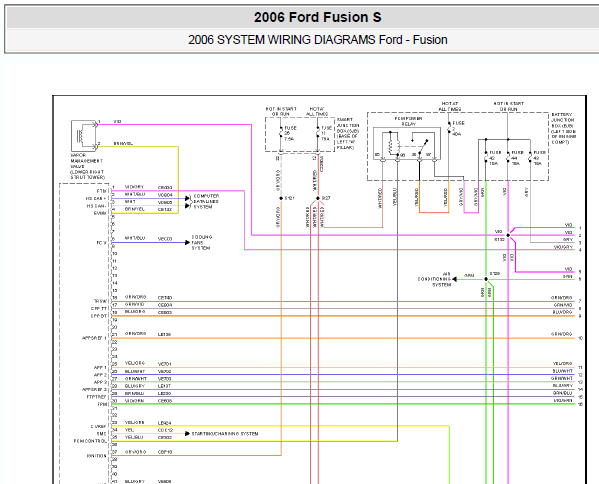Click the "COMPUTER DATA LINES SYSTEM" label

click(x=206, y=201)
